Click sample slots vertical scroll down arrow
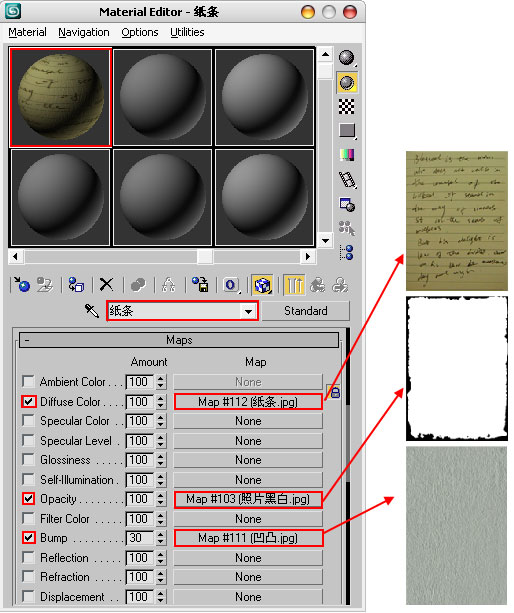The width and height of the screenshot is (514, 613). coord(325,240)
